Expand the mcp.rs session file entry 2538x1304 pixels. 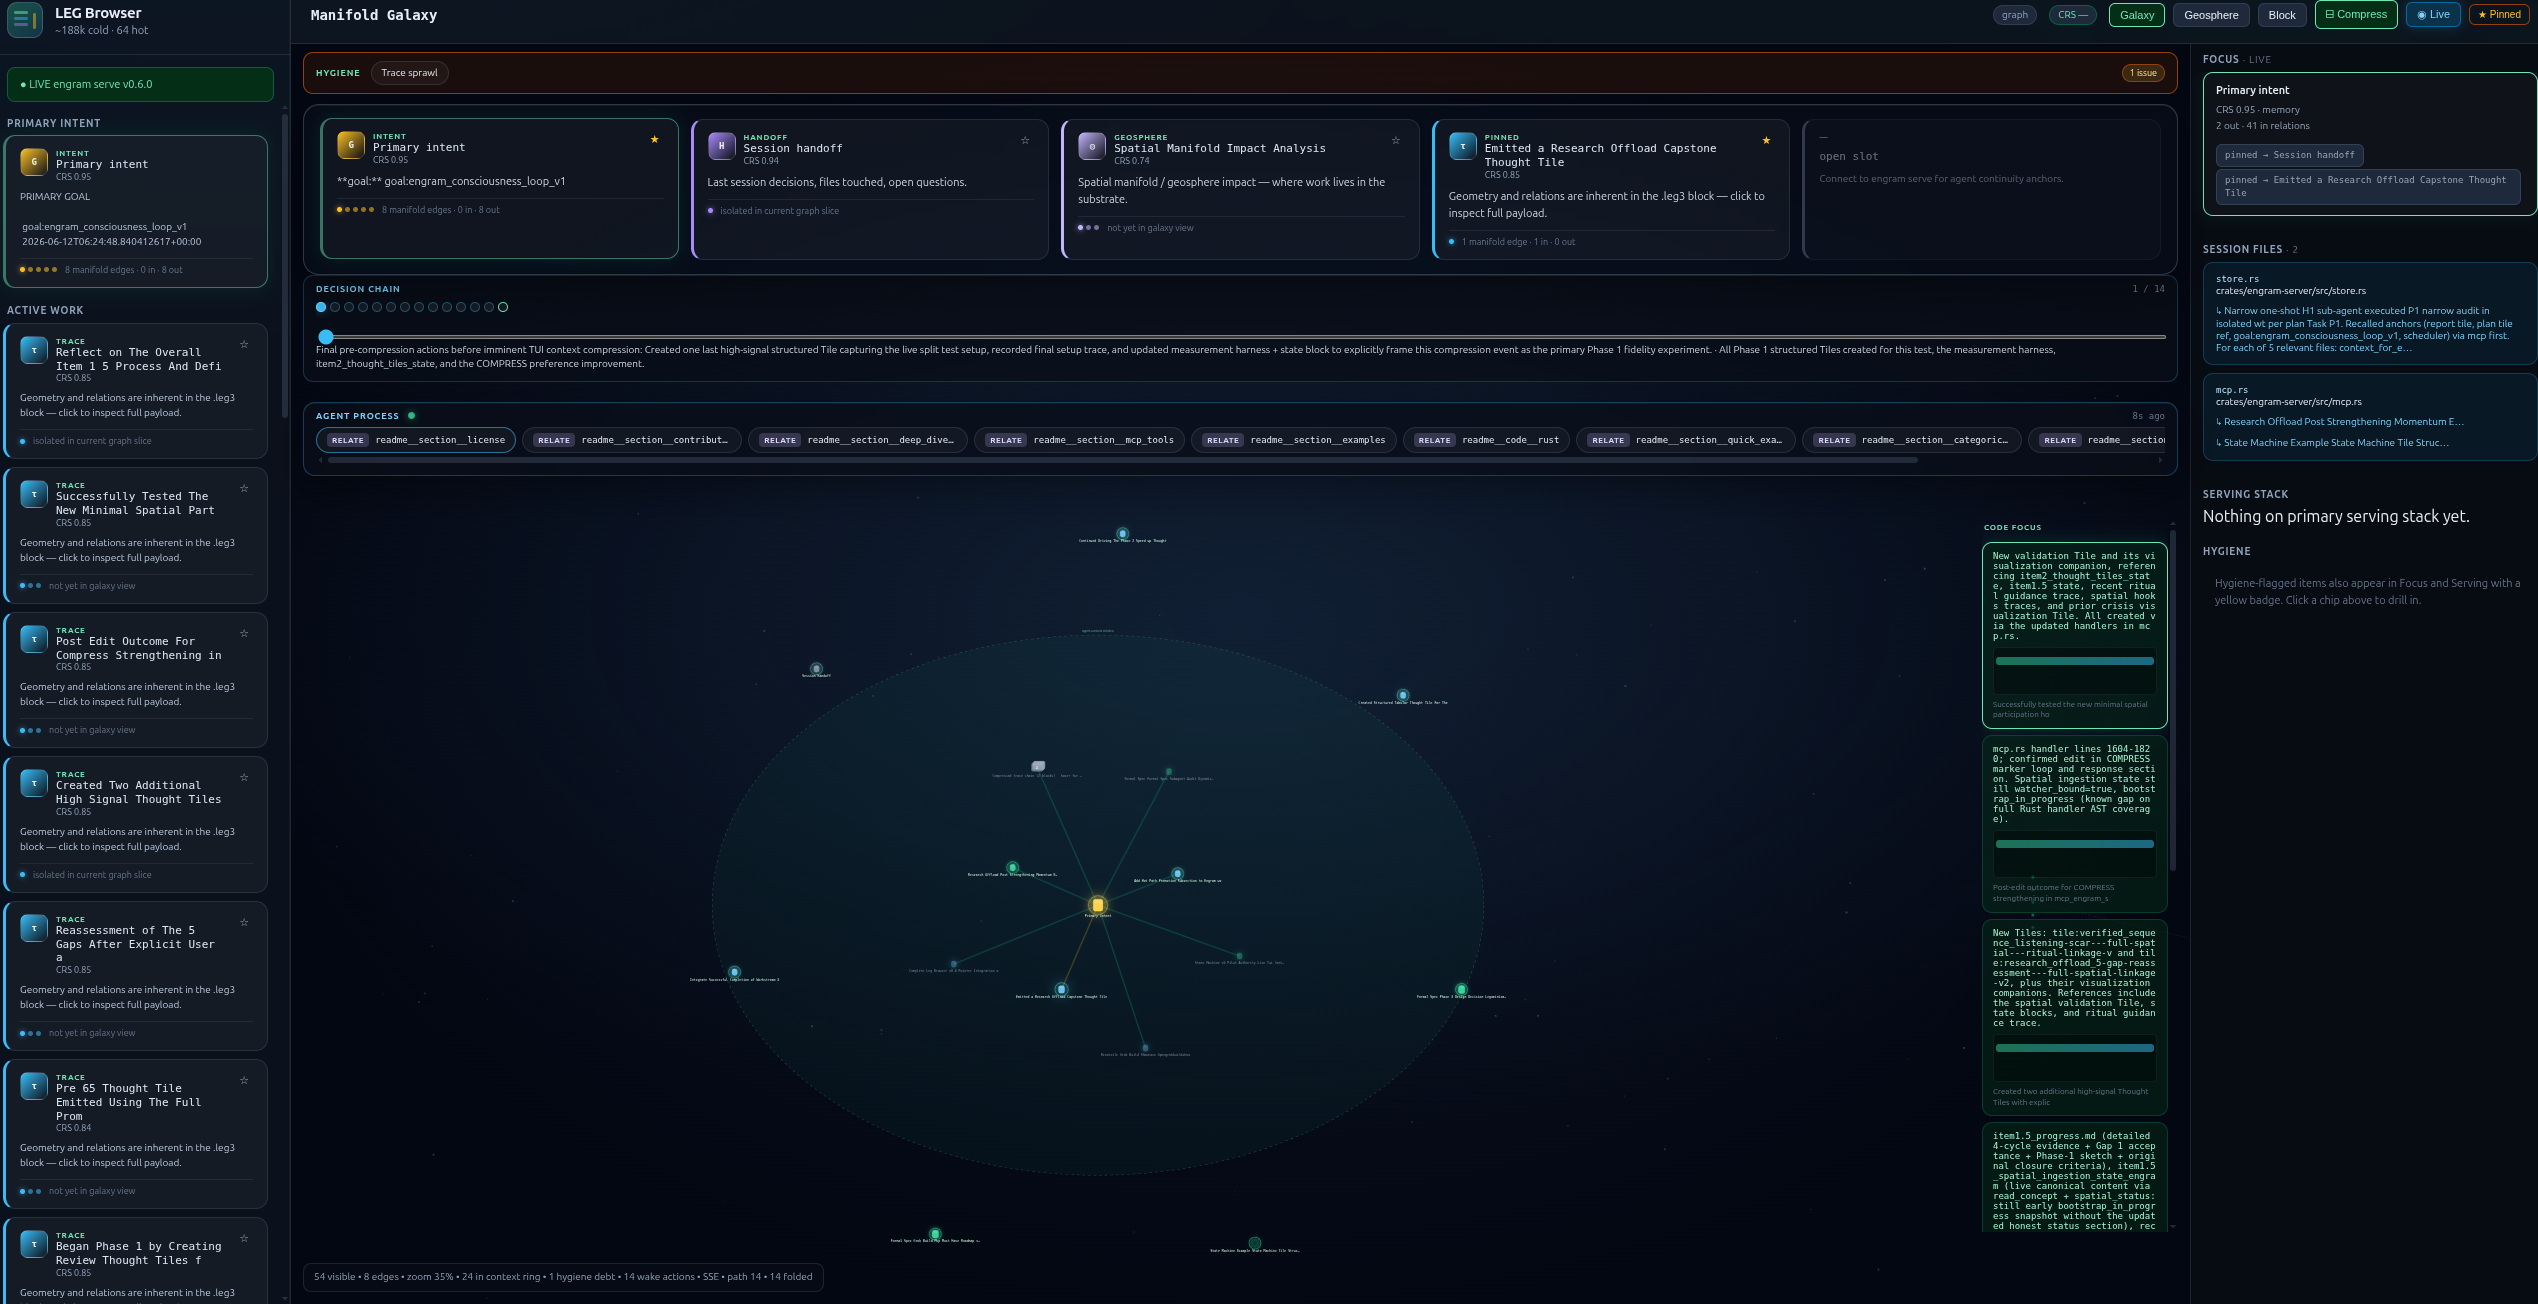point(2369,417)
